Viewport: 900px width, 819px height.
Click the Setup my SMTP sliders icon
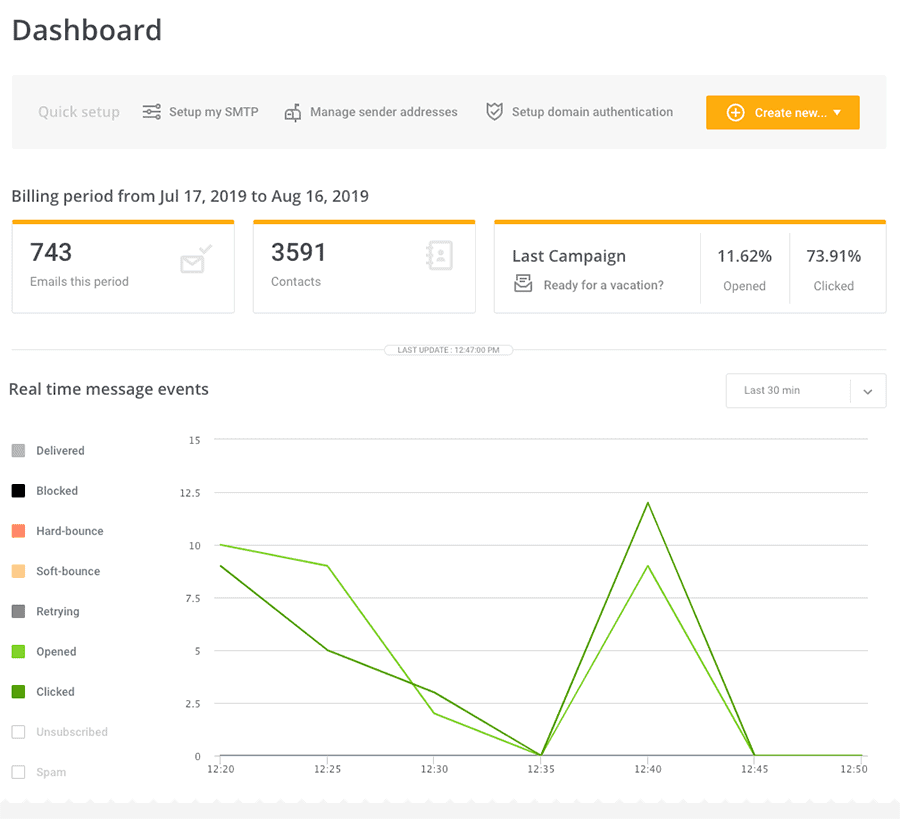pyautogui.click(x=152, y=112)
